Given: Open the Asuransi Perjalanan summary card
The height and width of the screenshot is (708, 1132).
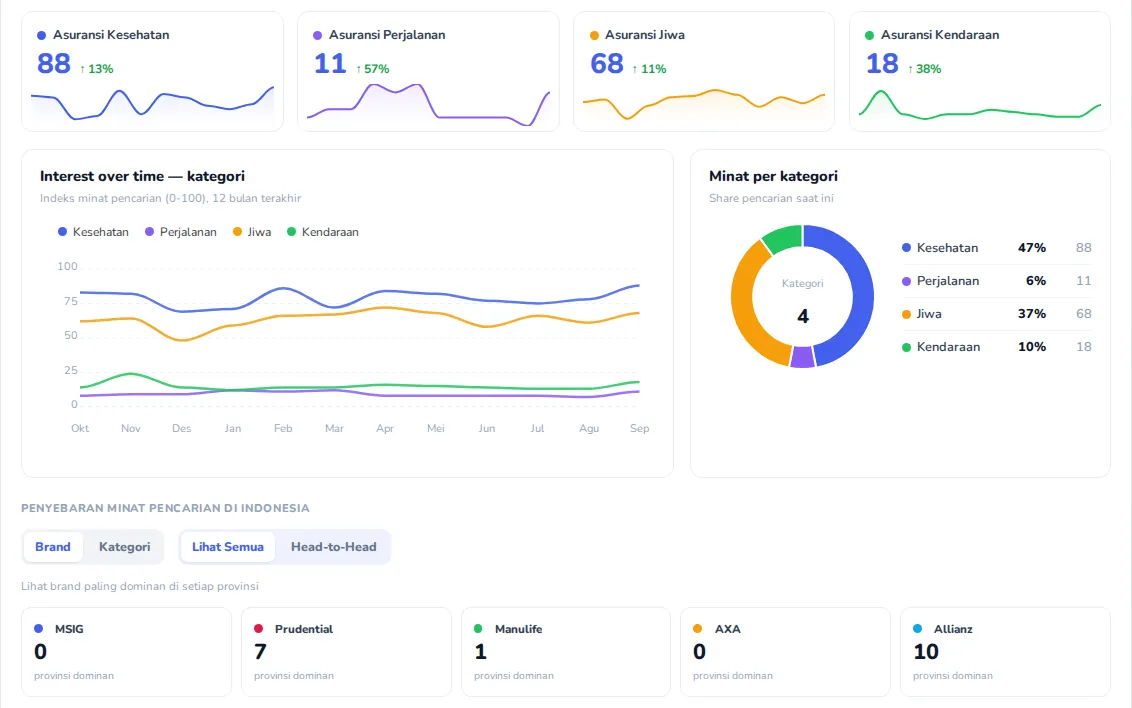Looking at the screenshot, I should [x=428, y=71].
